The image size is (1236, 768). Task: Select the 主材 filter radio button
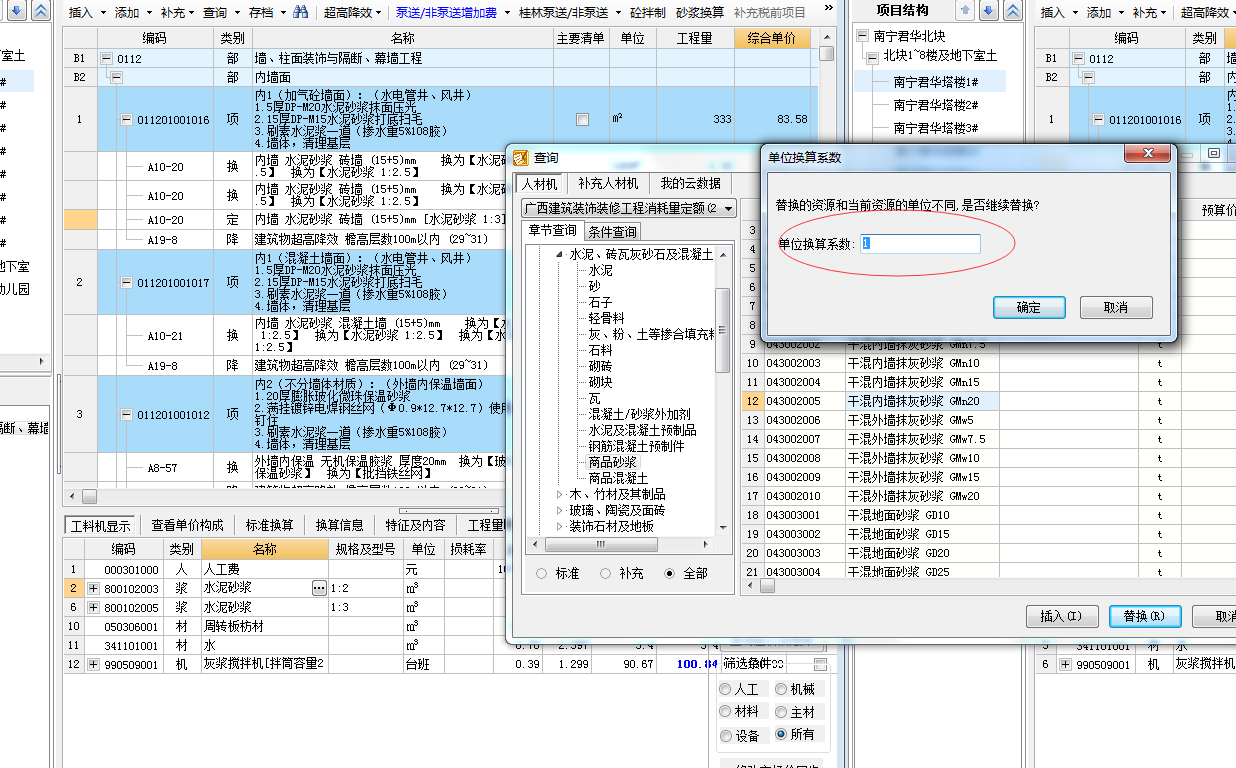click(x=781, y=711)
